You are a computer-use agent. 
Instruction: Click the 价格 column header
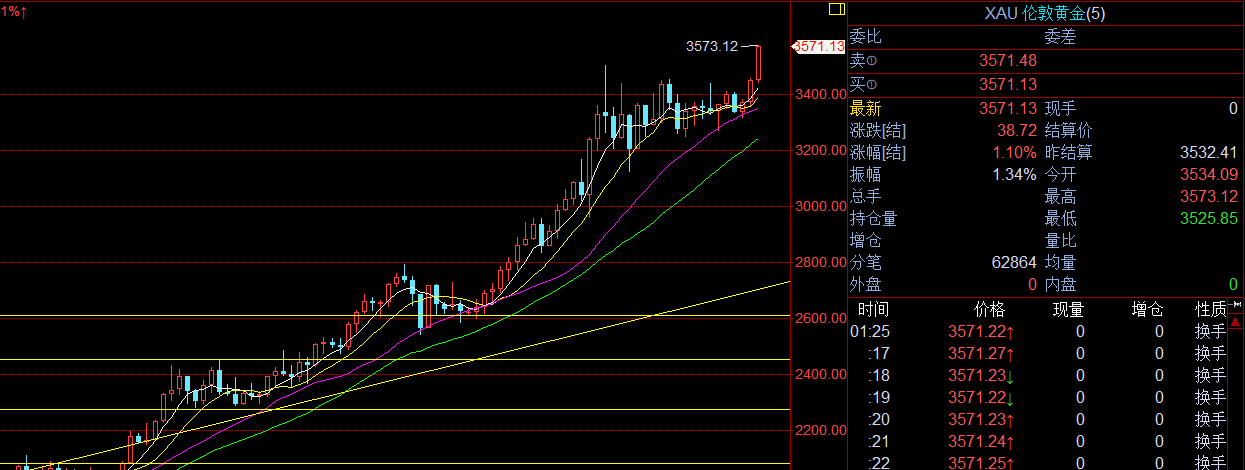pyautogui.click(x=990, y=310)
